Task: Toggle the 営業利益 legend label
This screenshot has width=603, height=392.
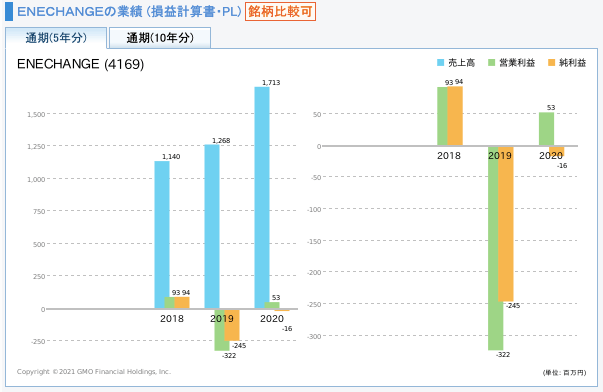Action: (x=517, y=63)
